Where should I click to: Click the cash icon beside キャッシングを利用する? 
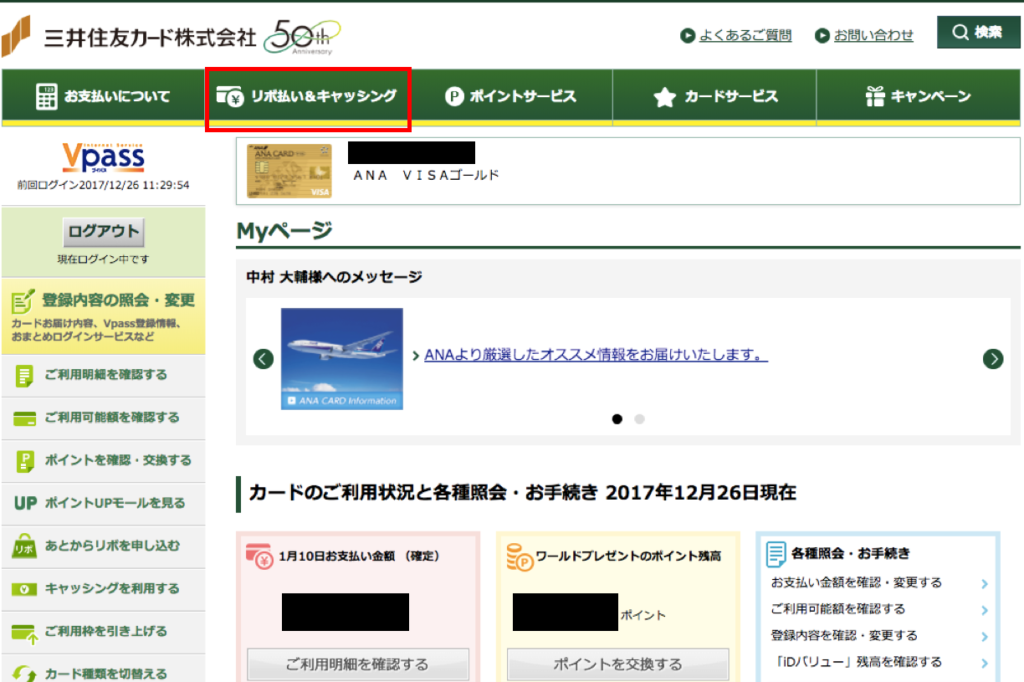[24, 589]
